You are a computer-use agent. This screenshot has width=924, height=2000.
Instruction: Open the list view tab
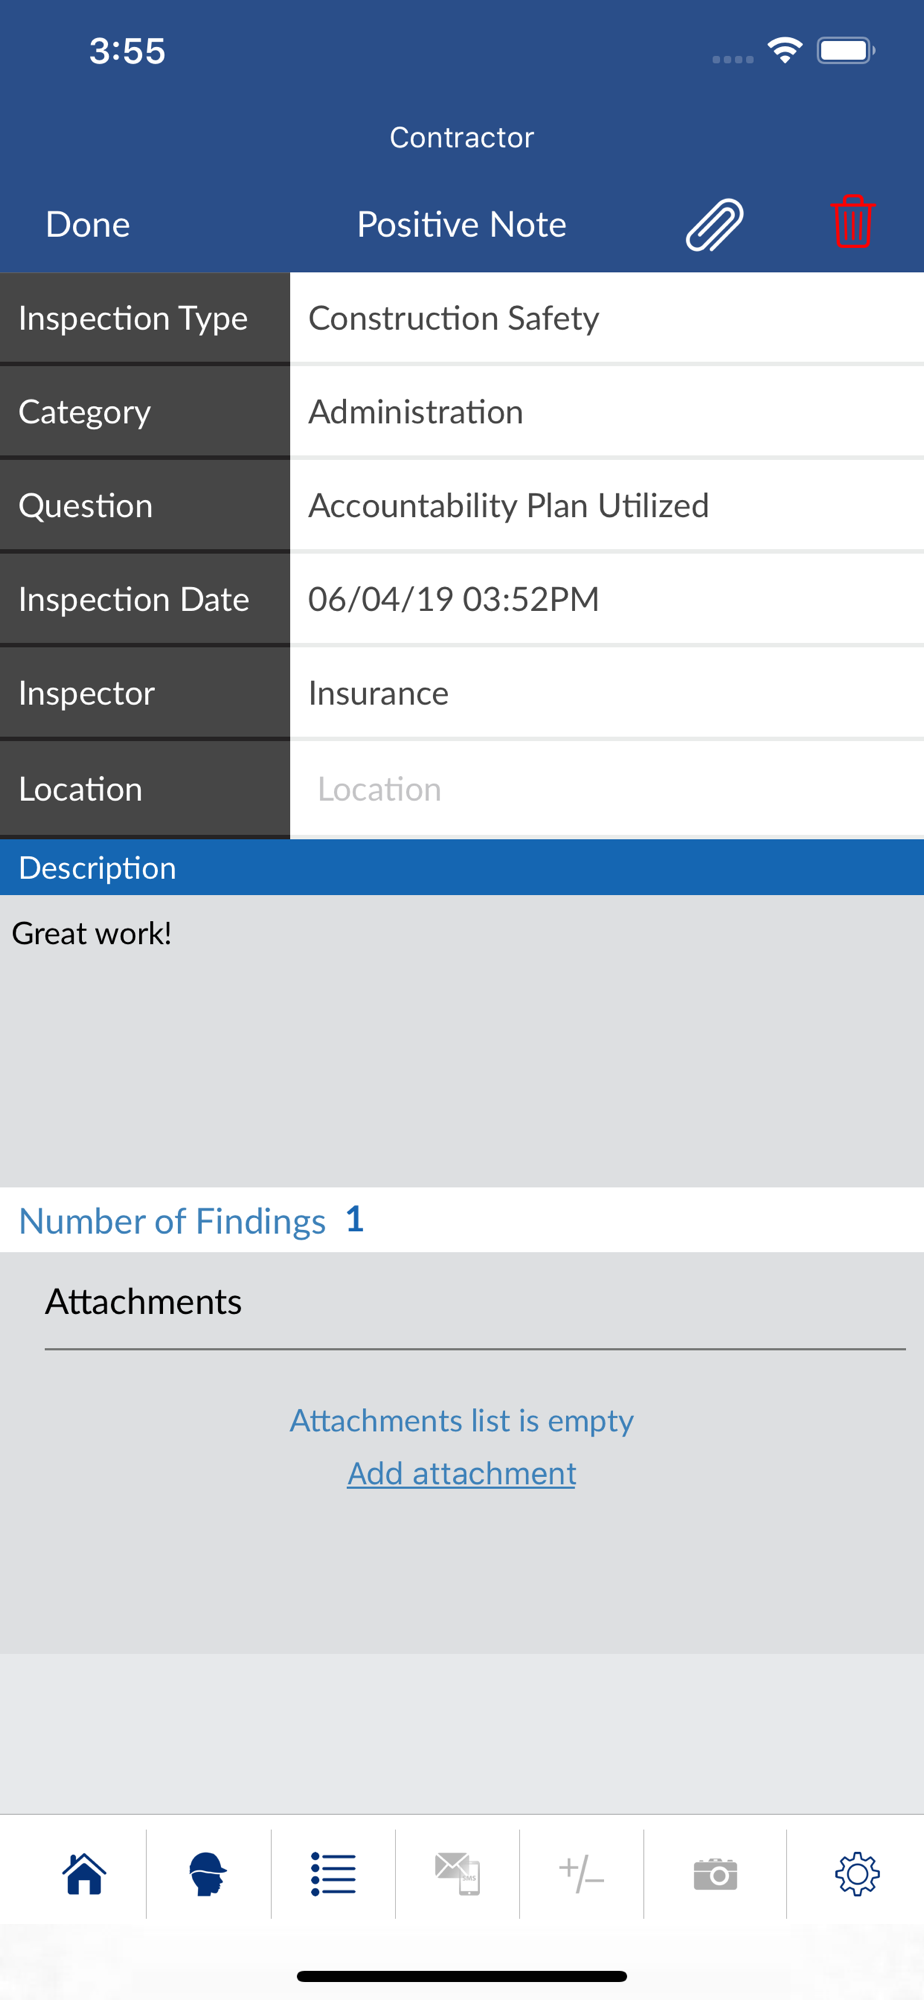333,1873
